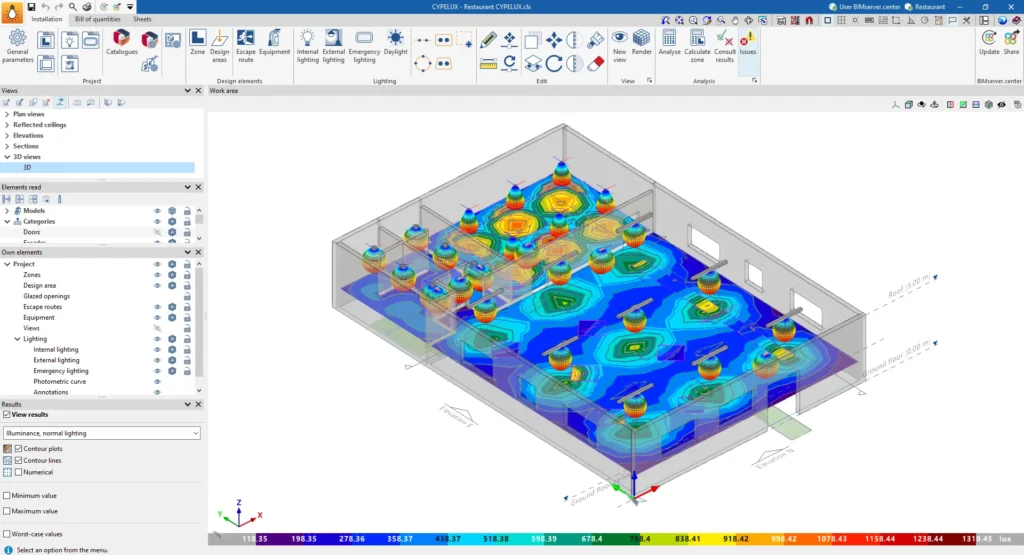
Task: Select the Rotate circular arrow tool
Action: tap(554, 63)
